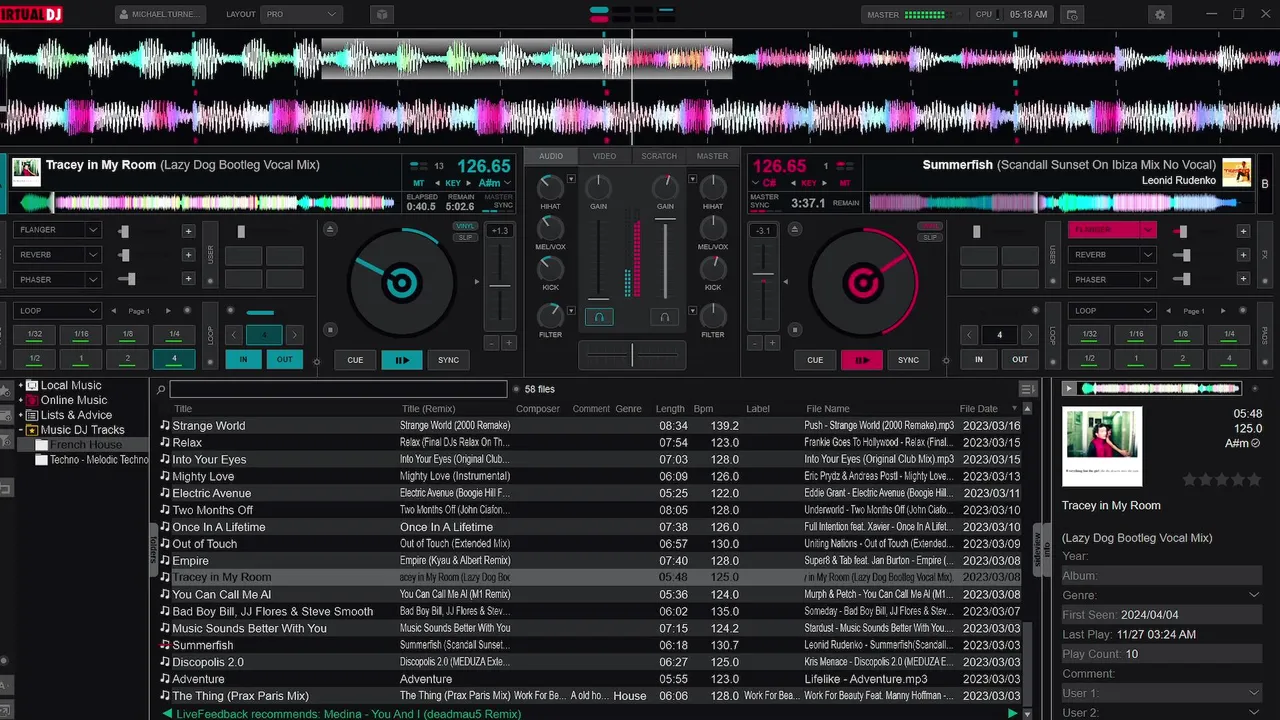
Task: Click the crossfader slider
Action: click(x=631, y=353)
